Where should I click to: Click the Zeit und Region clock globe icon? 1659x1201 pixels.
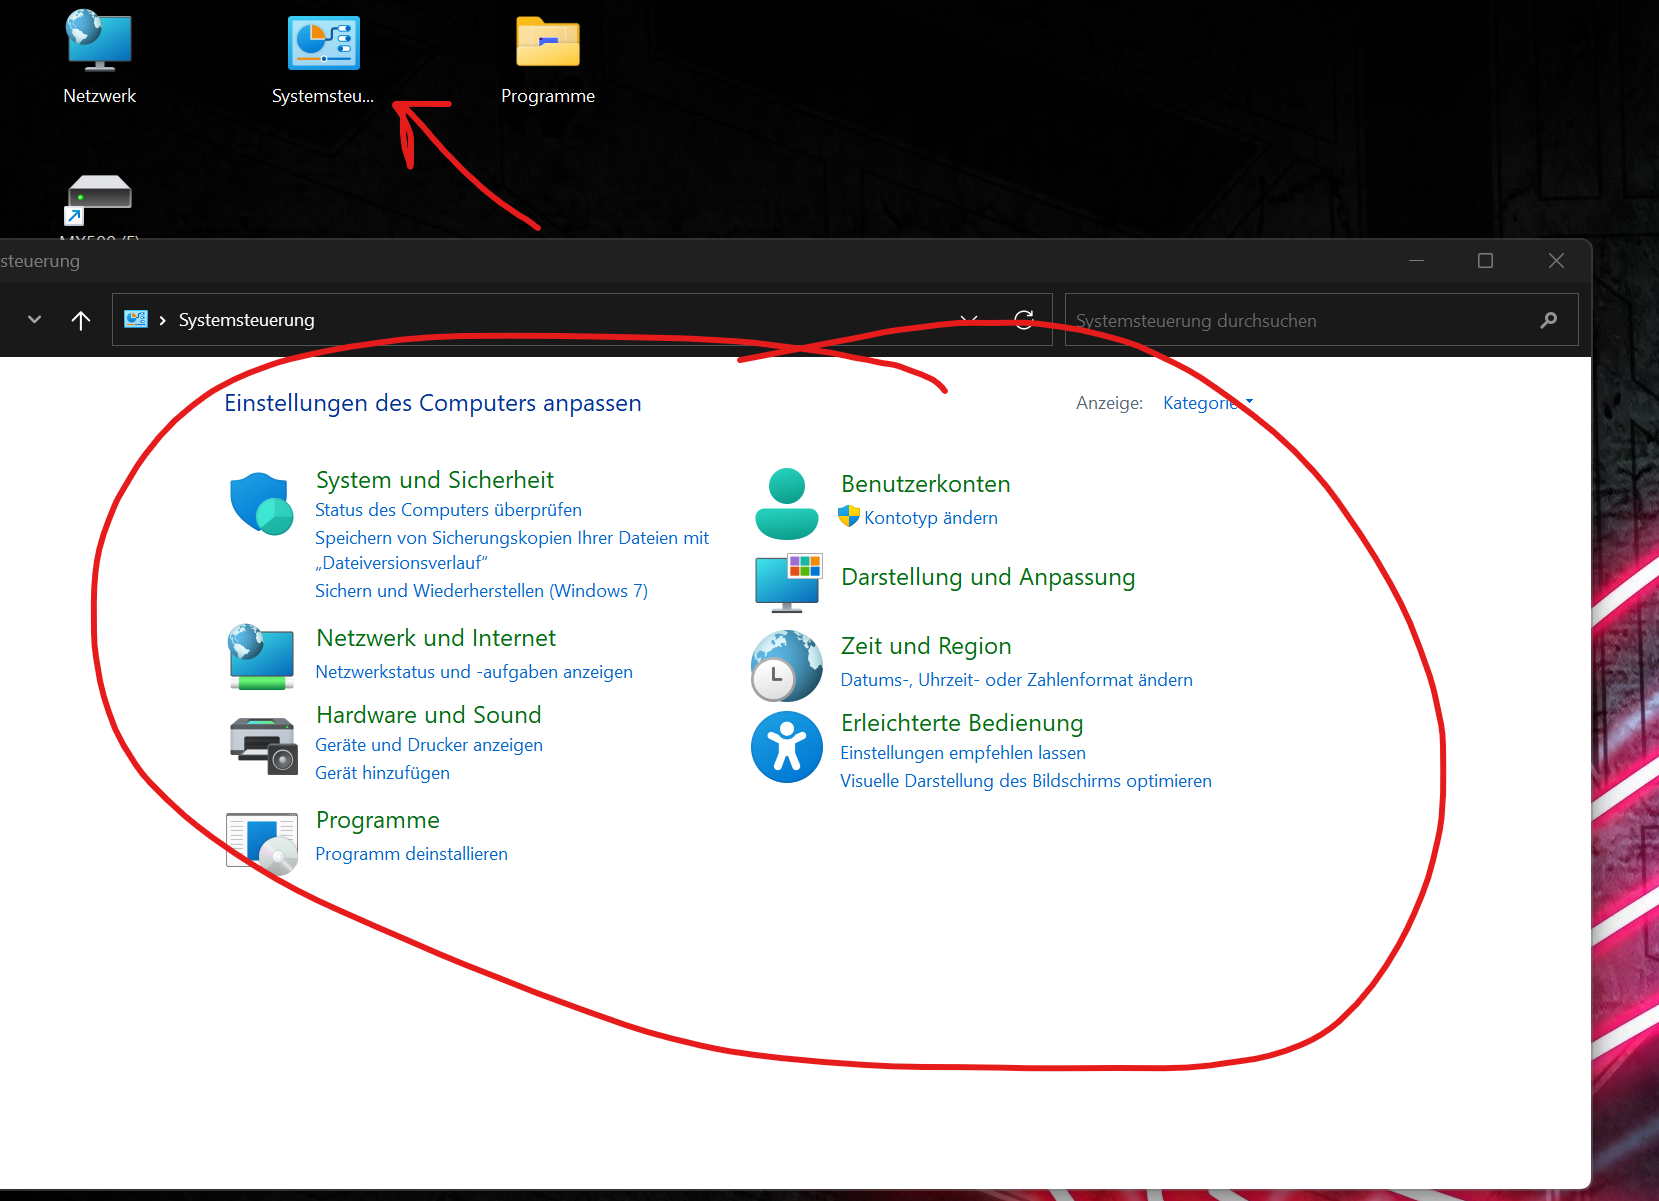[787, 666]
